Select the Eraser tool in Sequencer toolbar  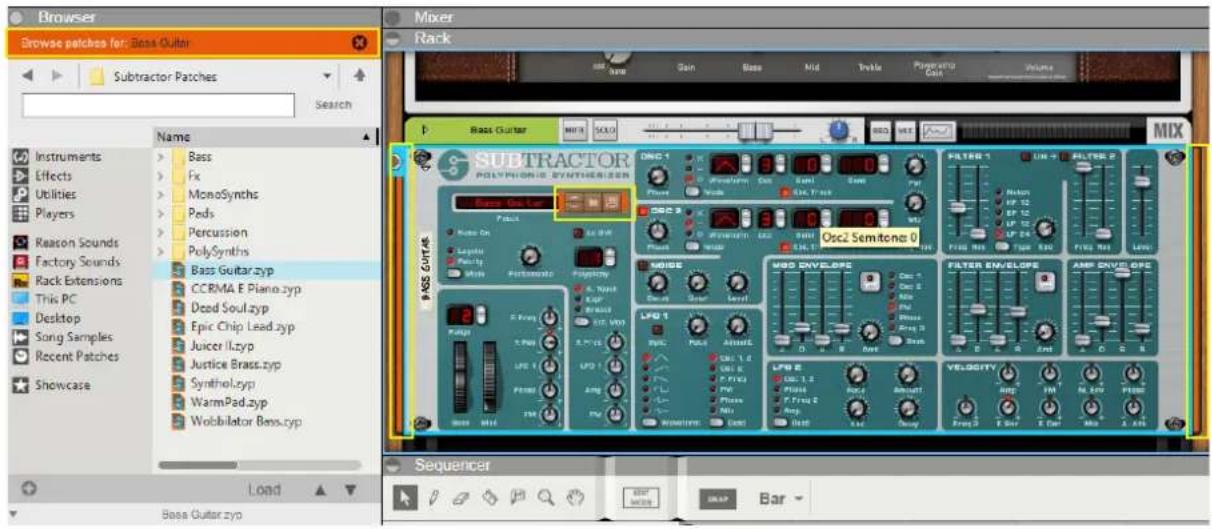(x=462, y=496)
